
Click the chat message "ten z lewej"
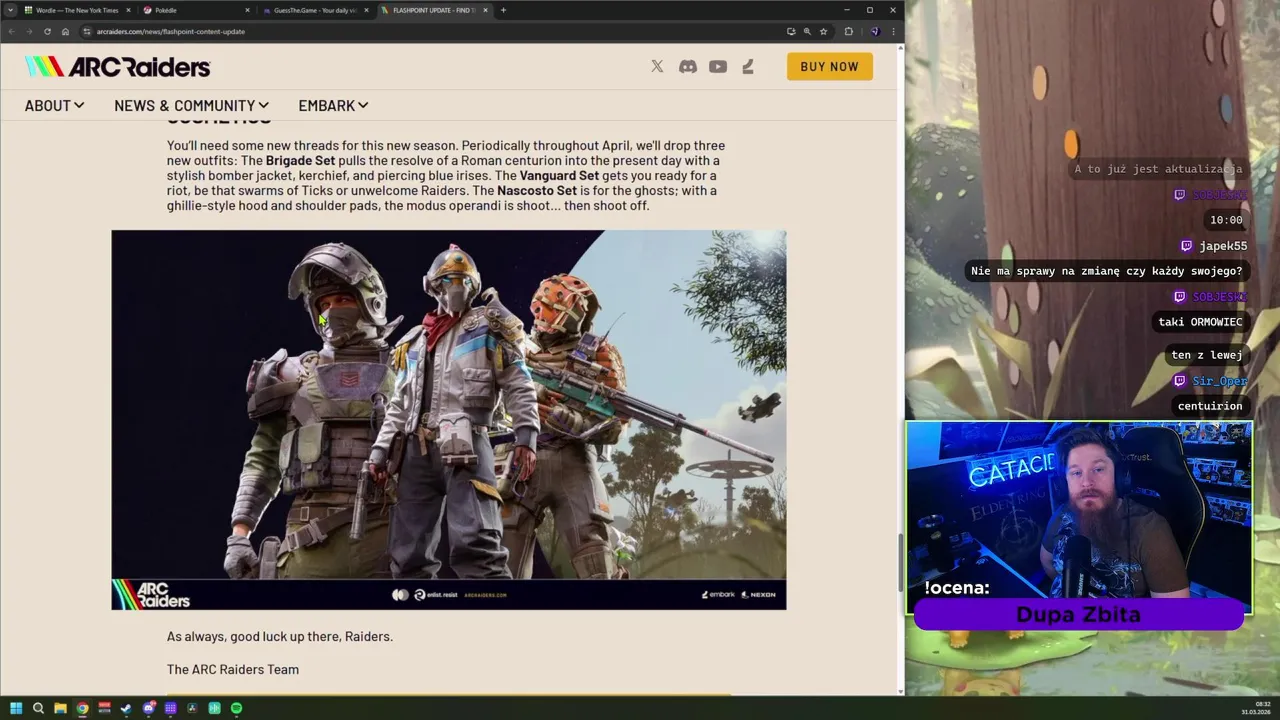(x=1207, y=355)
